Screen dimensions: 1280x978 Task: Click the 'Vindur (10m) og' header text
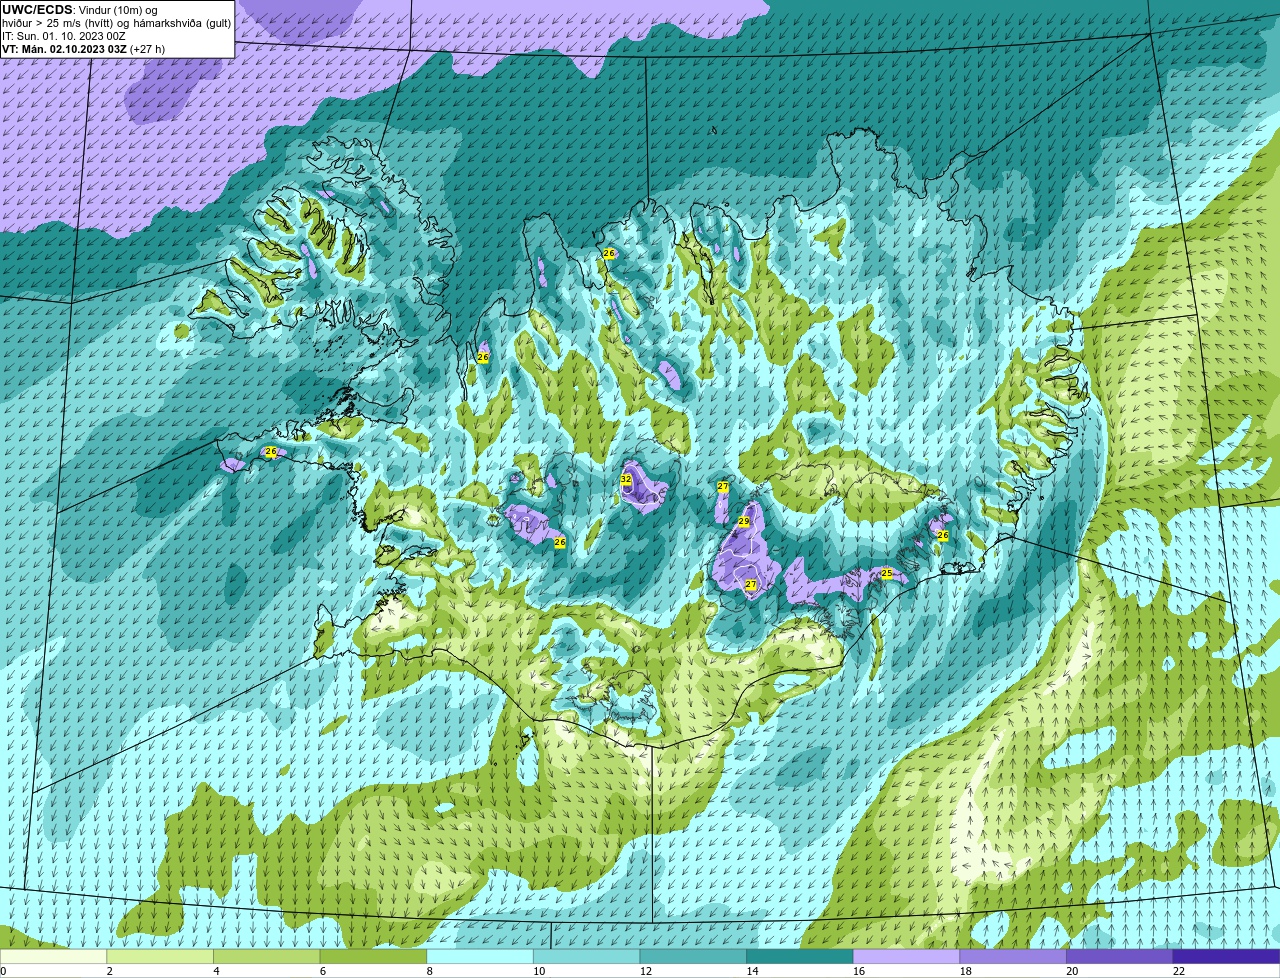click(118, 10)
